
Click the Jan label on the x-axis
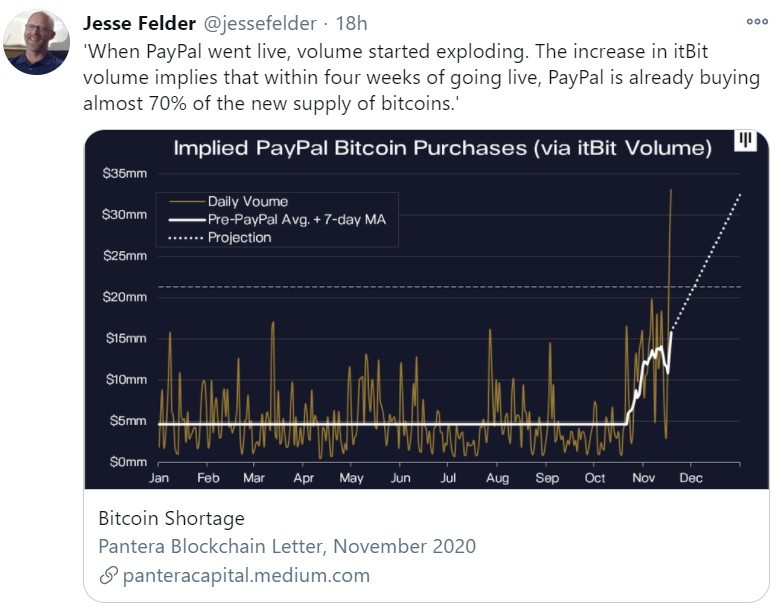click(159, 478)
